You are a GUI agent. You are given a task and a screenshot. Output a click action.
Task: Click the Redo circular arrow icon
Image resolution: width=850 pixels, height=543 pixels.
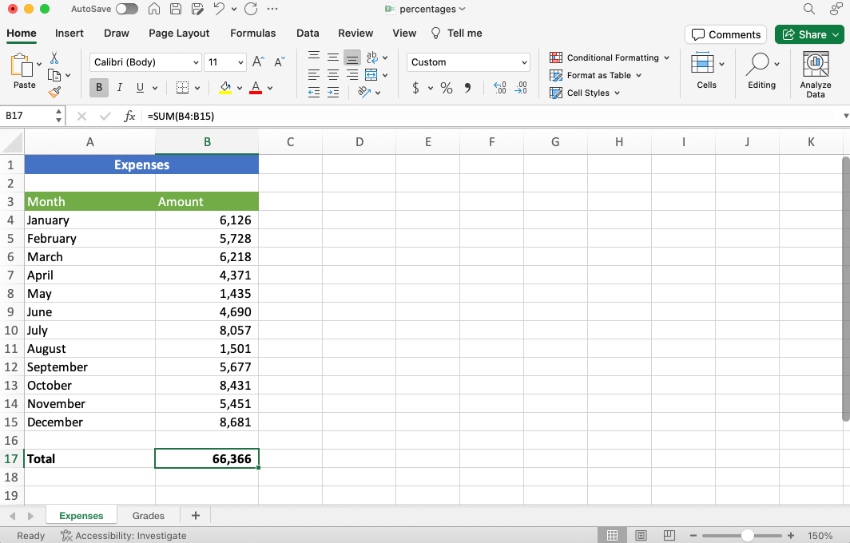click(x=250, y=9)
